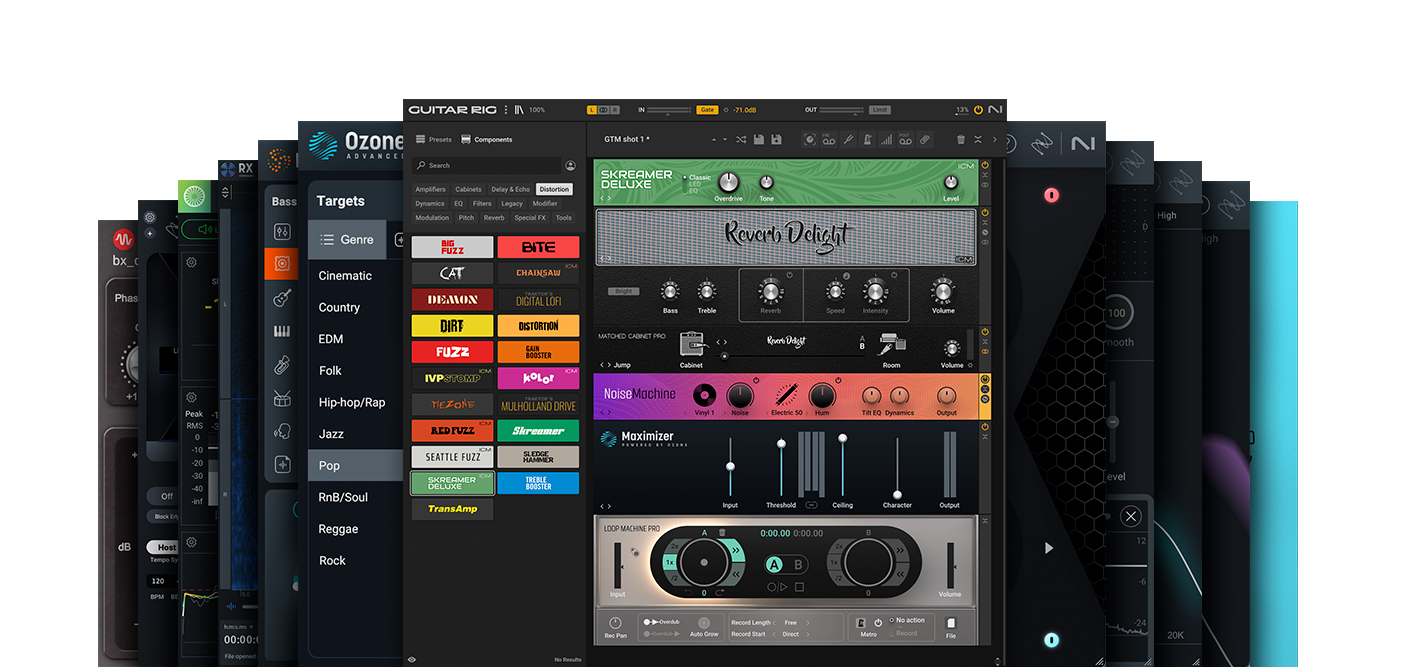Click the Vinyl 1 record icon in NoiseMachine
This screenshot has height=667, width=1410.
(705, 394)
